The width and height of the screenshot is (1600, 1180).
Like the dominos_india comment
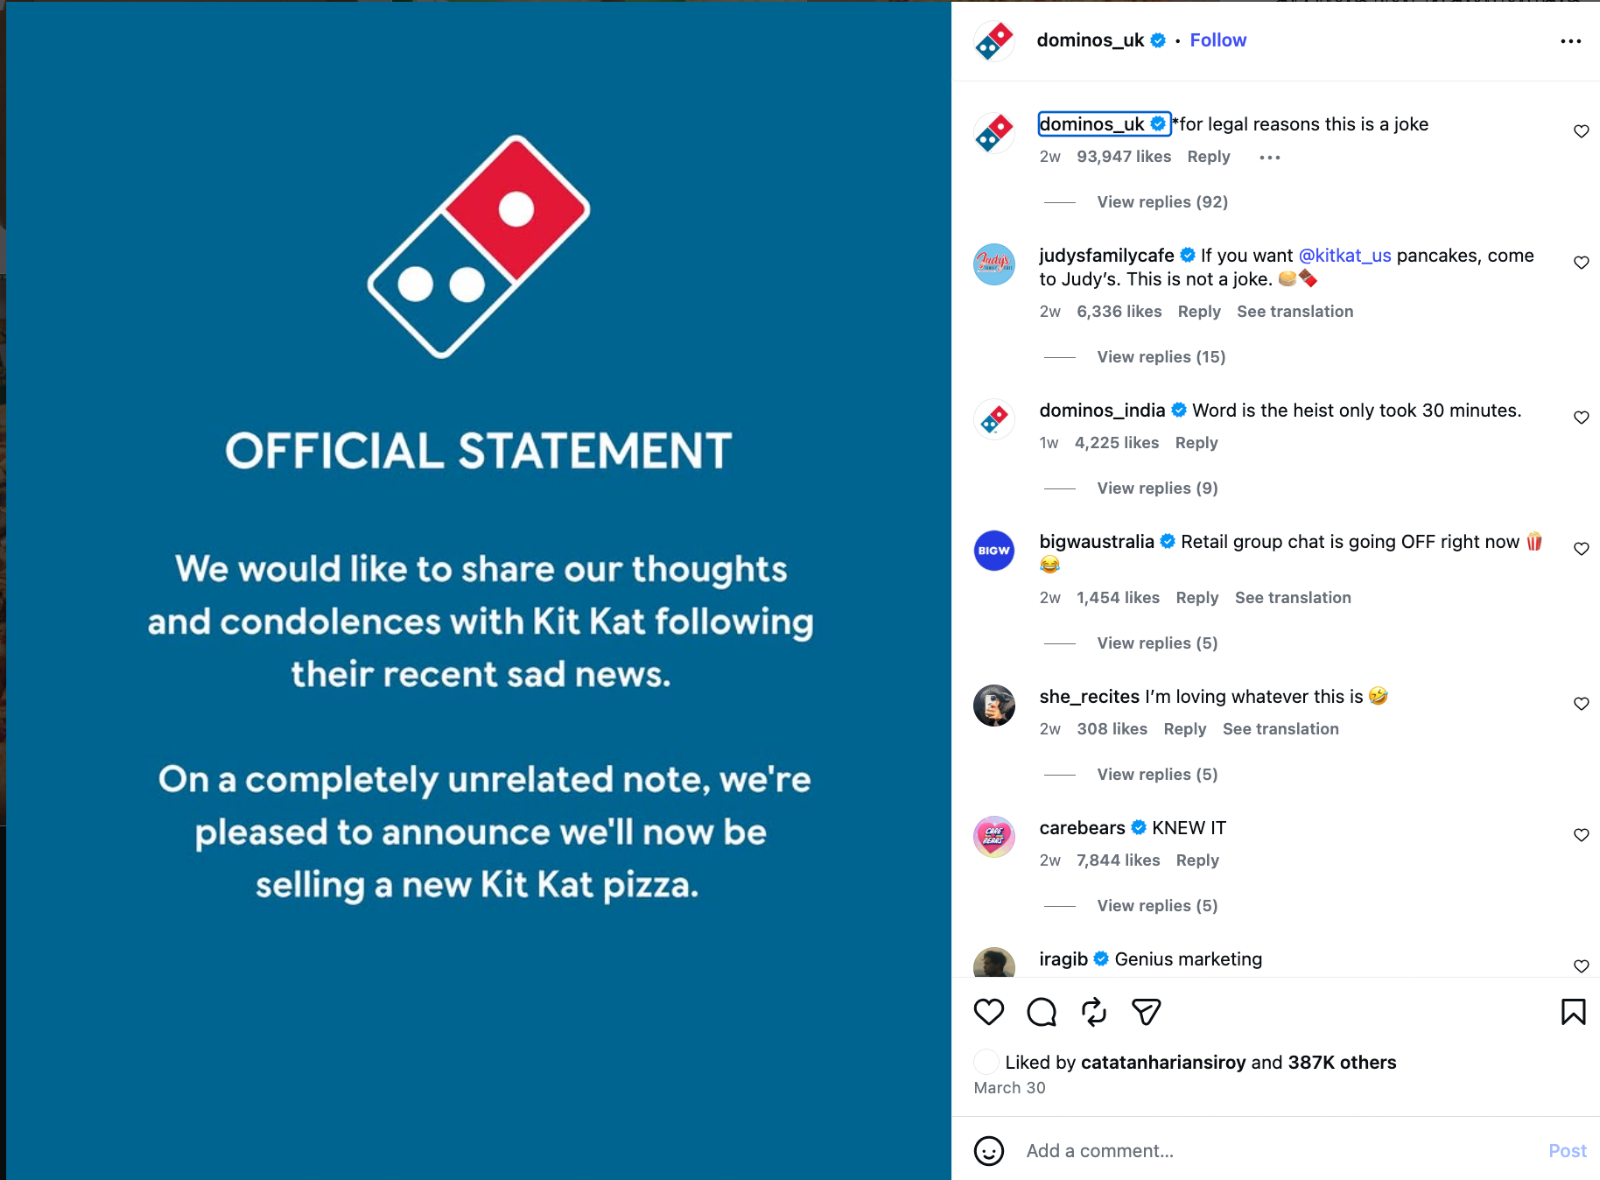click(x=1581, y=418)
